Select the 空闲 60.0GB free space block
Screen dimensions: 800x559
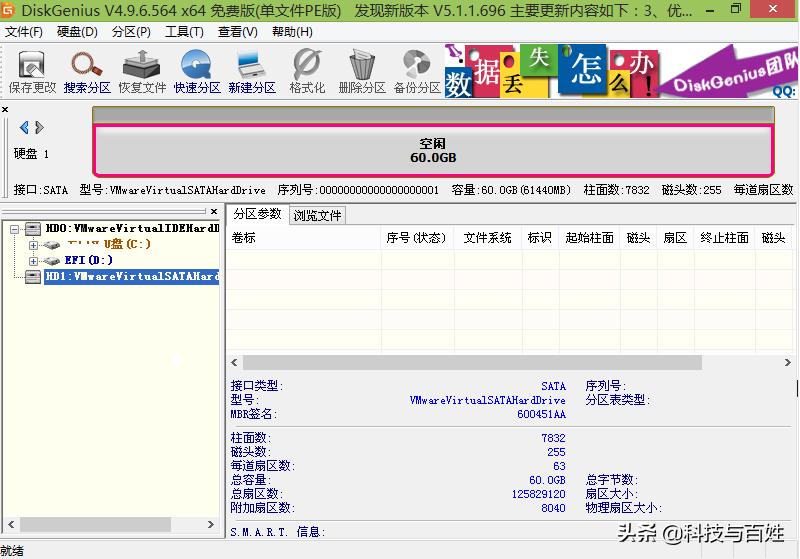coord(433,150)
